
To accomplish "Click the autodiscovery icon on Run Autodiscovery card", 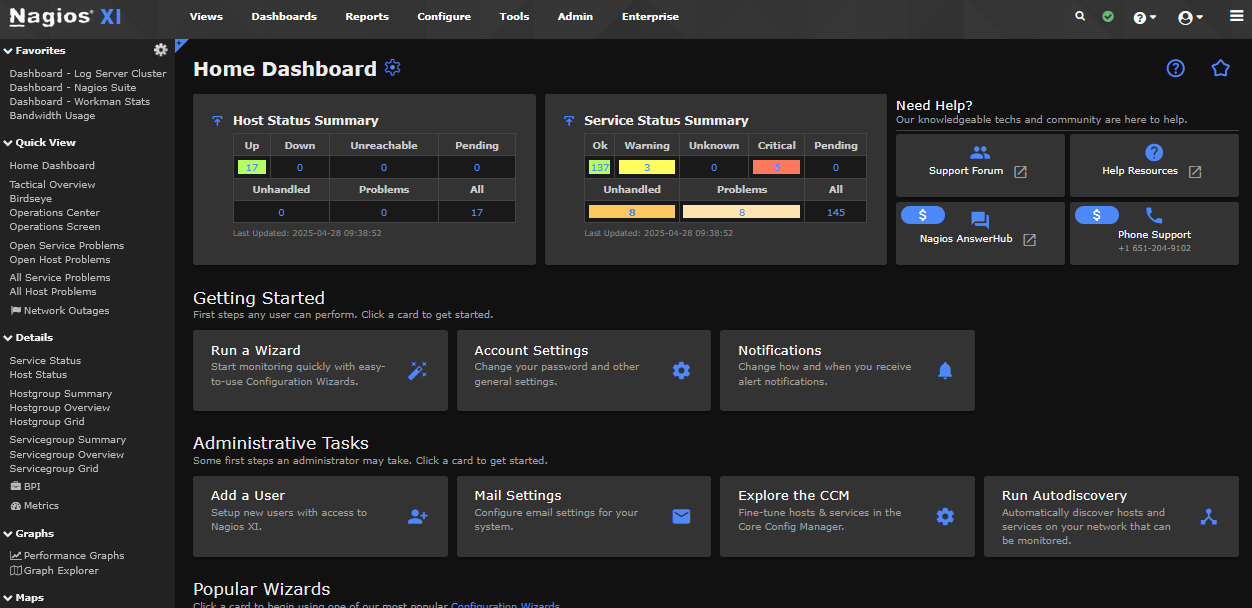I will point(1208,516).
